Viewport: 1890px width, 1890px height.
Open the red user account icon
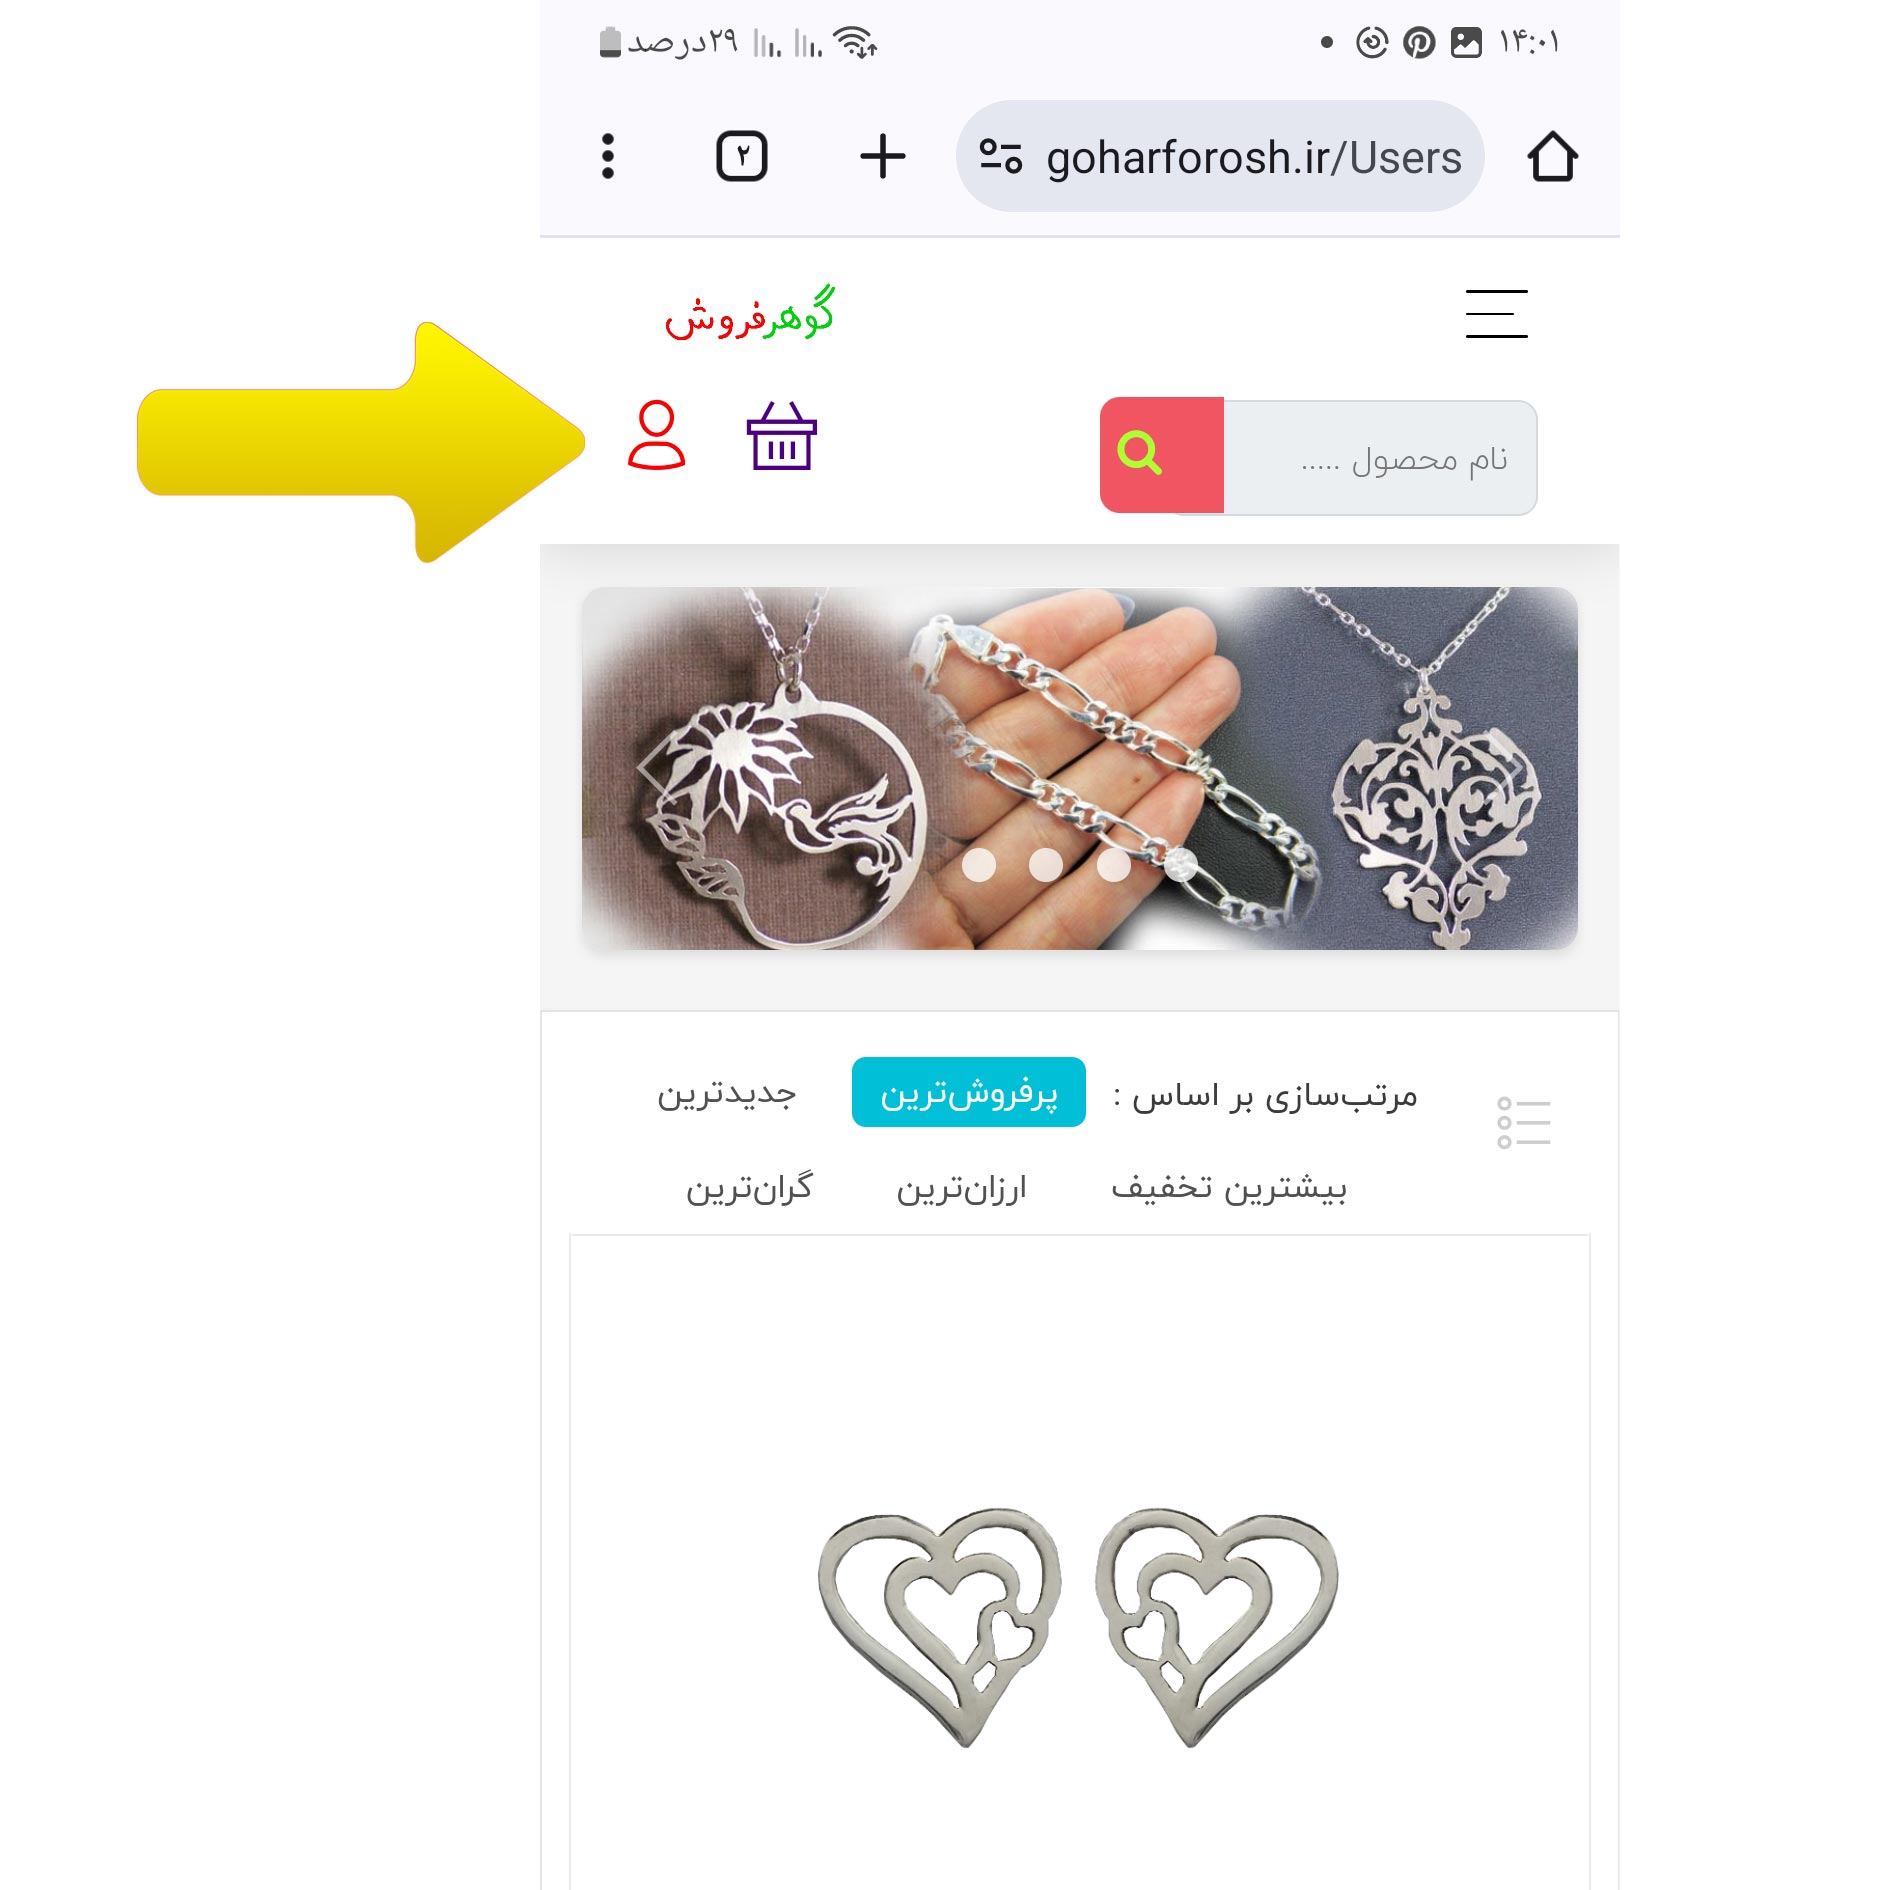(x=656, y=436)
